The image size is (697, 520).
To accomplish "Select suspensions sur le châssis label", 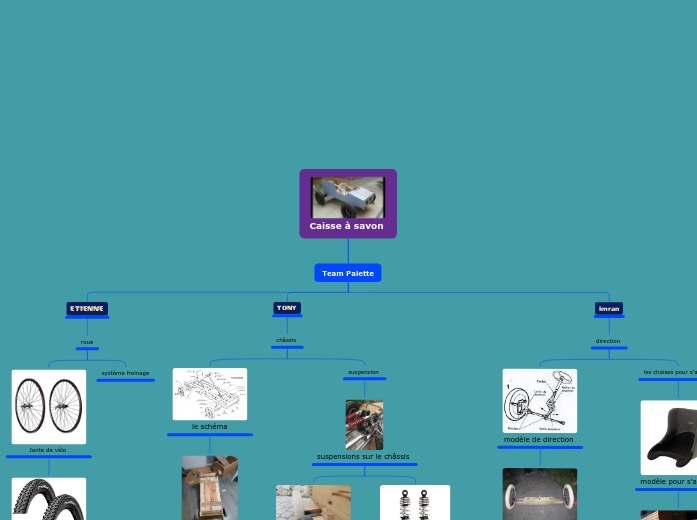I will (363, 456).
